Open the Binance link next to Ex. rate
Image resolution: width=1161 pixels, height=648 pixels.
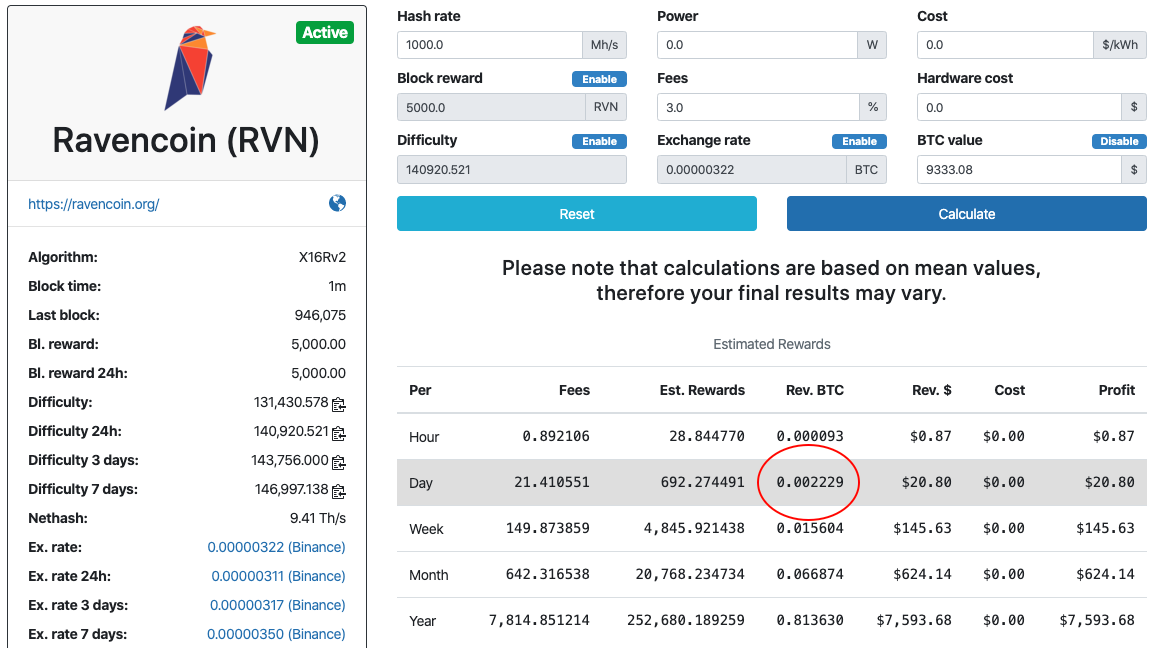[278, 547]
